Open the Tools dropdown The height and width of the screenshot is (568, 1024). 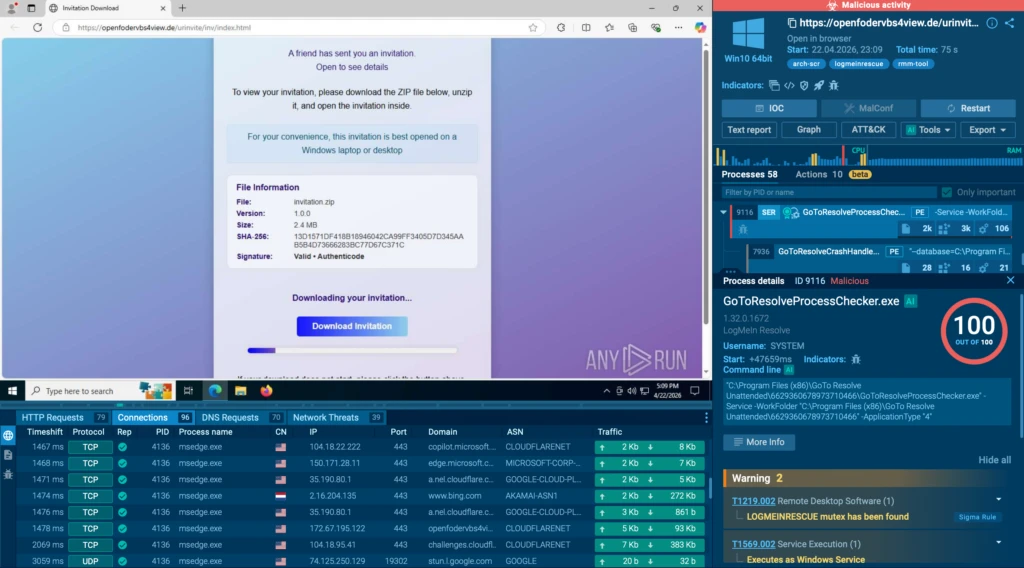click(x=928, y=130)
